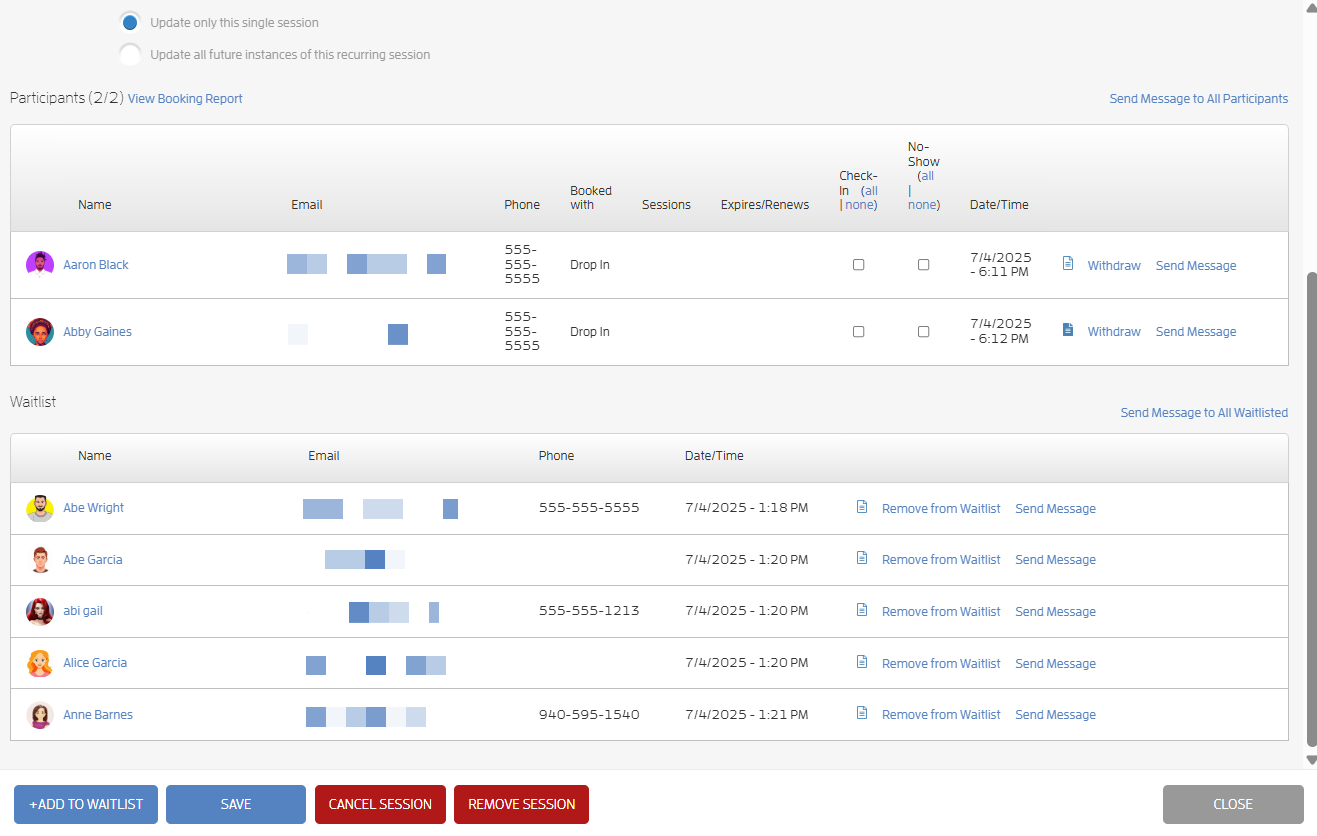Click Abby Gaines's avatar picture
The height and width of the screenshot is (836, 1317).
point(40,332)
